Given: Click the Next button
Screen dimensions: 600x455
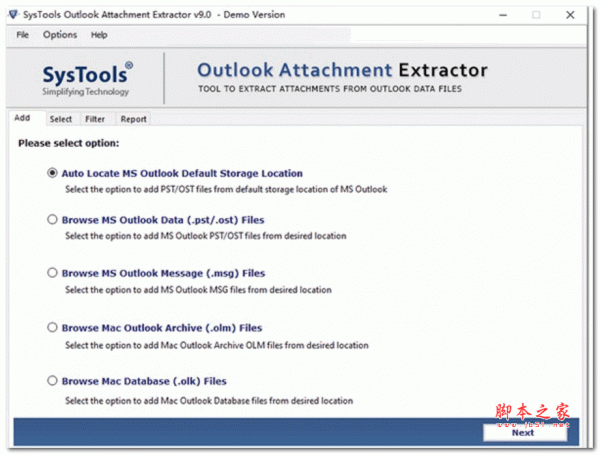Looking at the screenshot, I should click(x=525, y=433).
